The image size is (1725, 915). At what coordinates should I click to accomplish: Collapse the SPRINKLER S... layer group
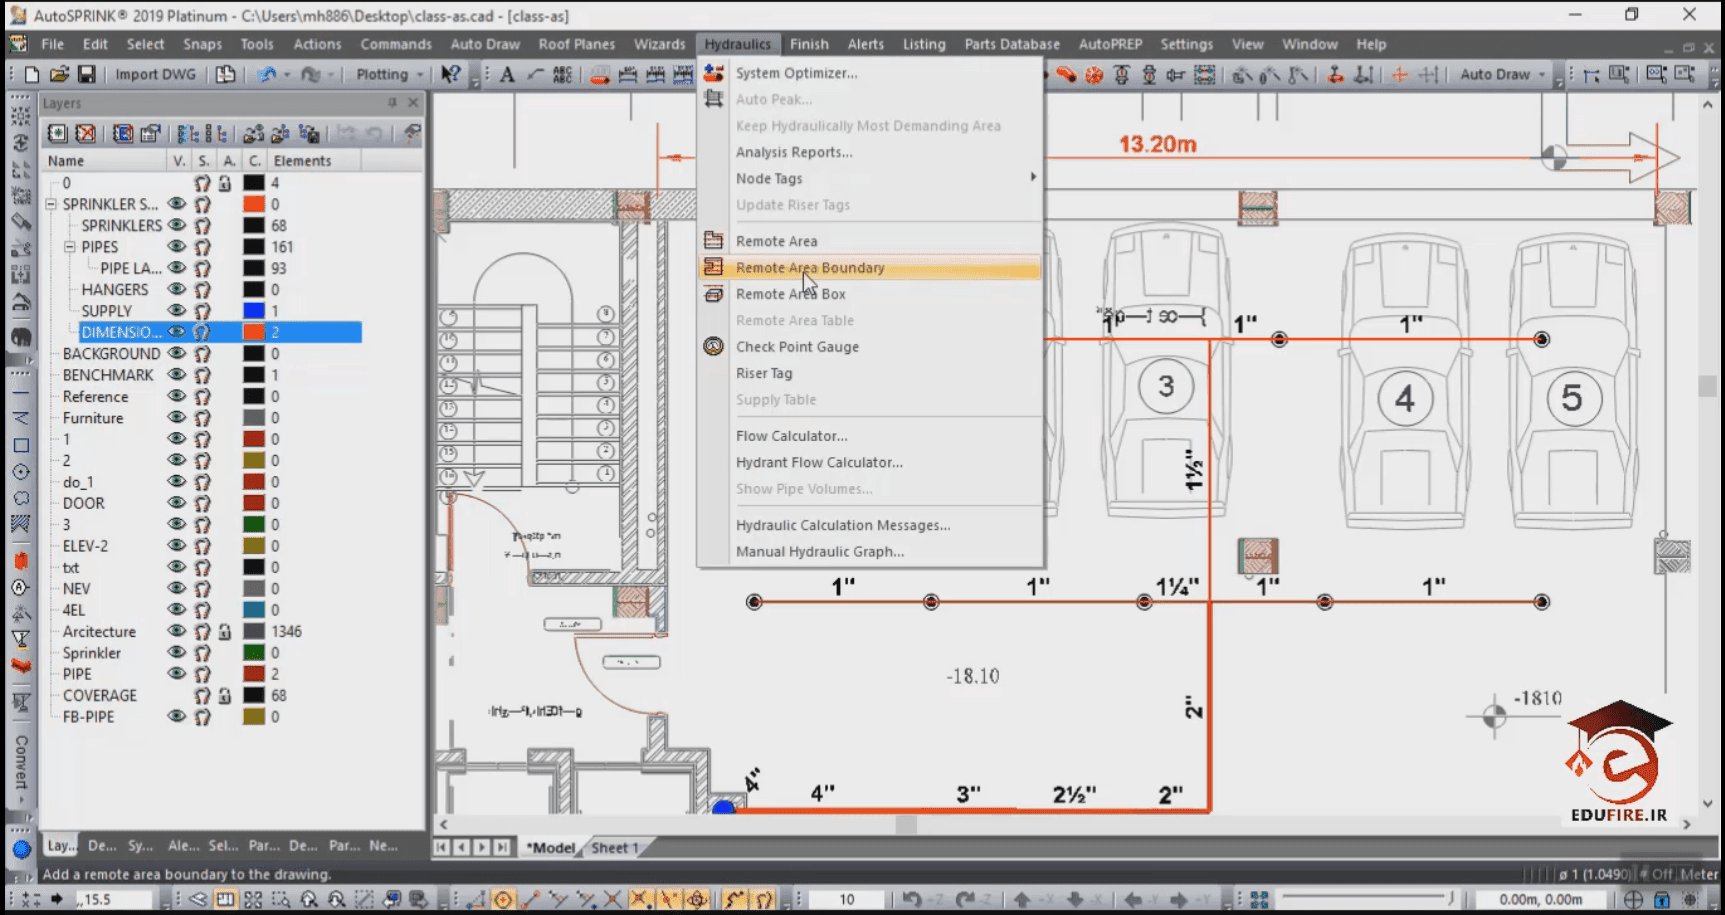51,204
